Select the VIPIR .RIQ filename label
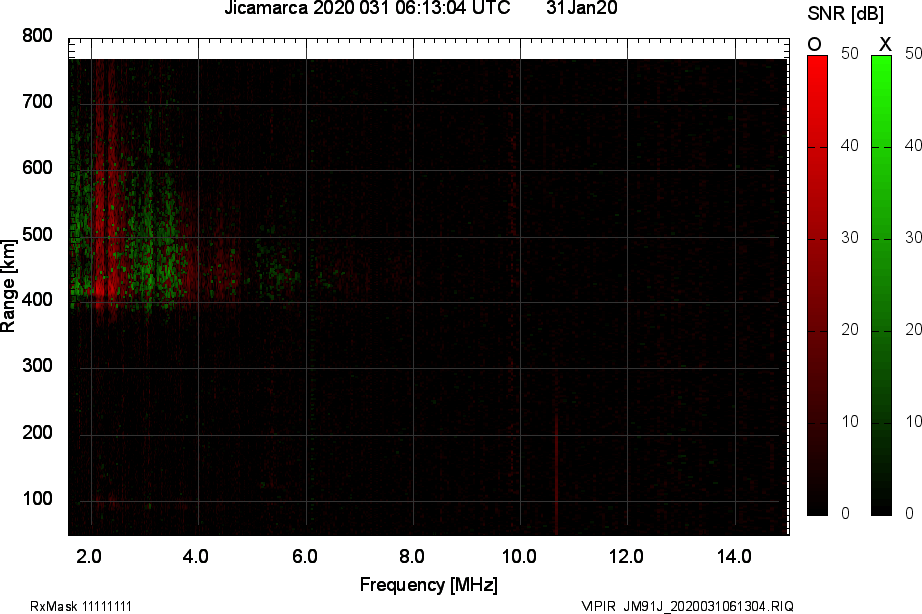The width and height of the screenshot is (922, 614). pyautogui.click(x=687, y=606)
